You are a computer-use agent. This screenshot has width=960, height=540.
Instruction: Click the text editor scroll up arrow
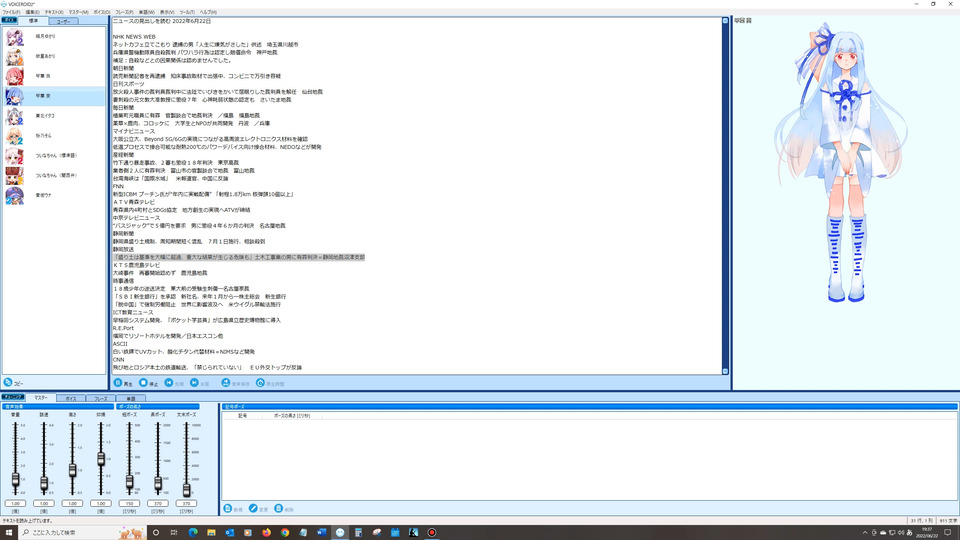[x=726, y=21]
